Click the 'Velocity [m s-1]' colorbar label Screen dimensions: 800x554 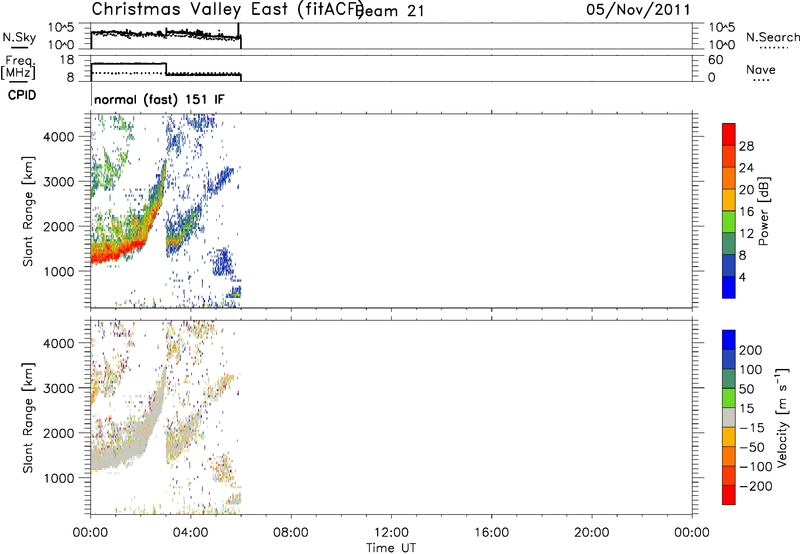782,418
